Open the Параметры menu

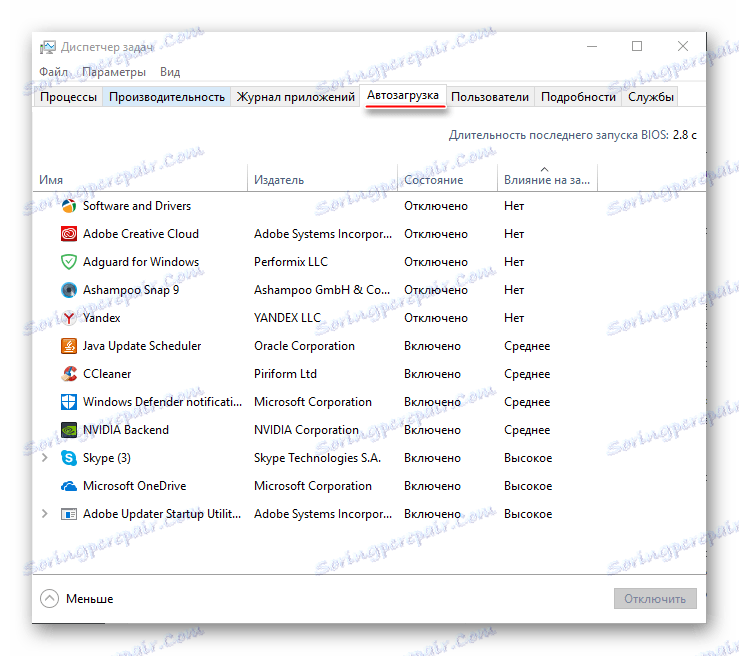(114, 72)
